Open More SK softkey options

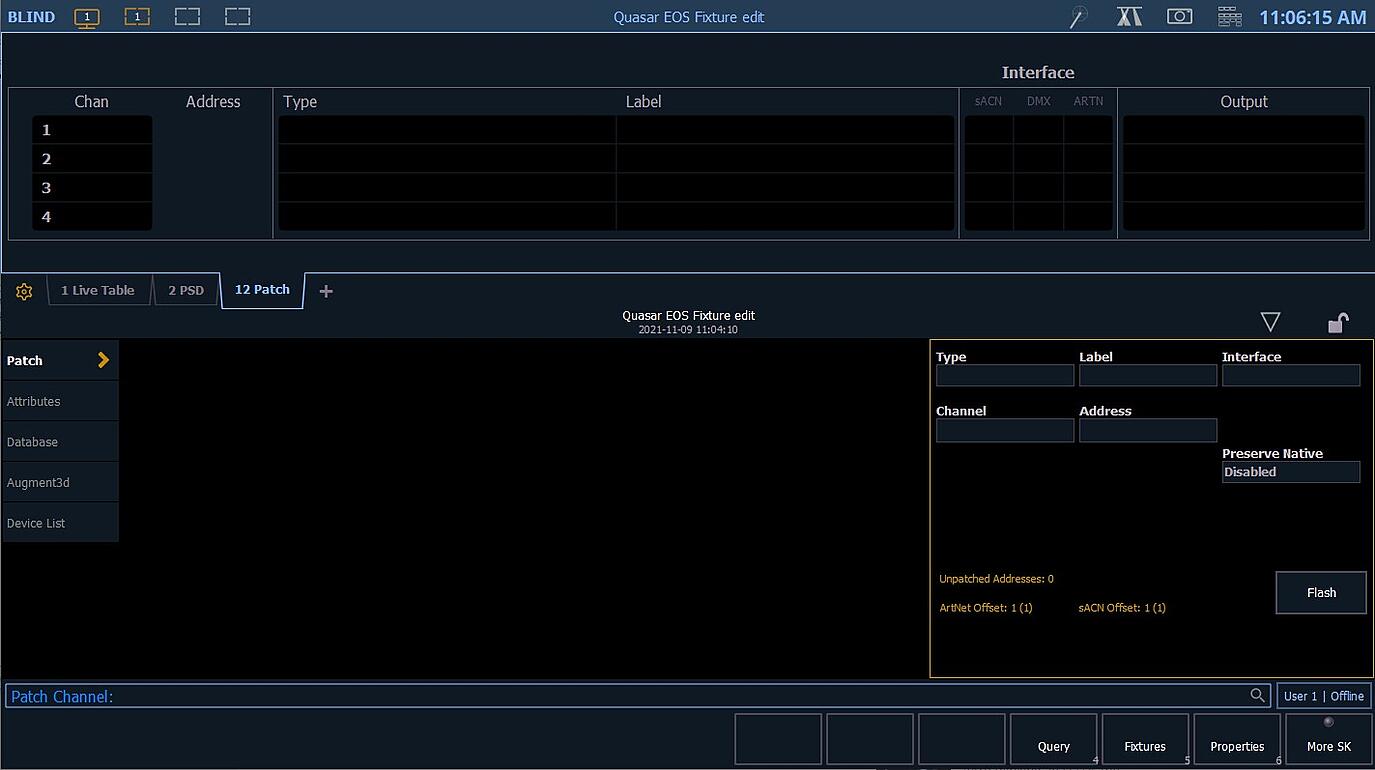1330,739
